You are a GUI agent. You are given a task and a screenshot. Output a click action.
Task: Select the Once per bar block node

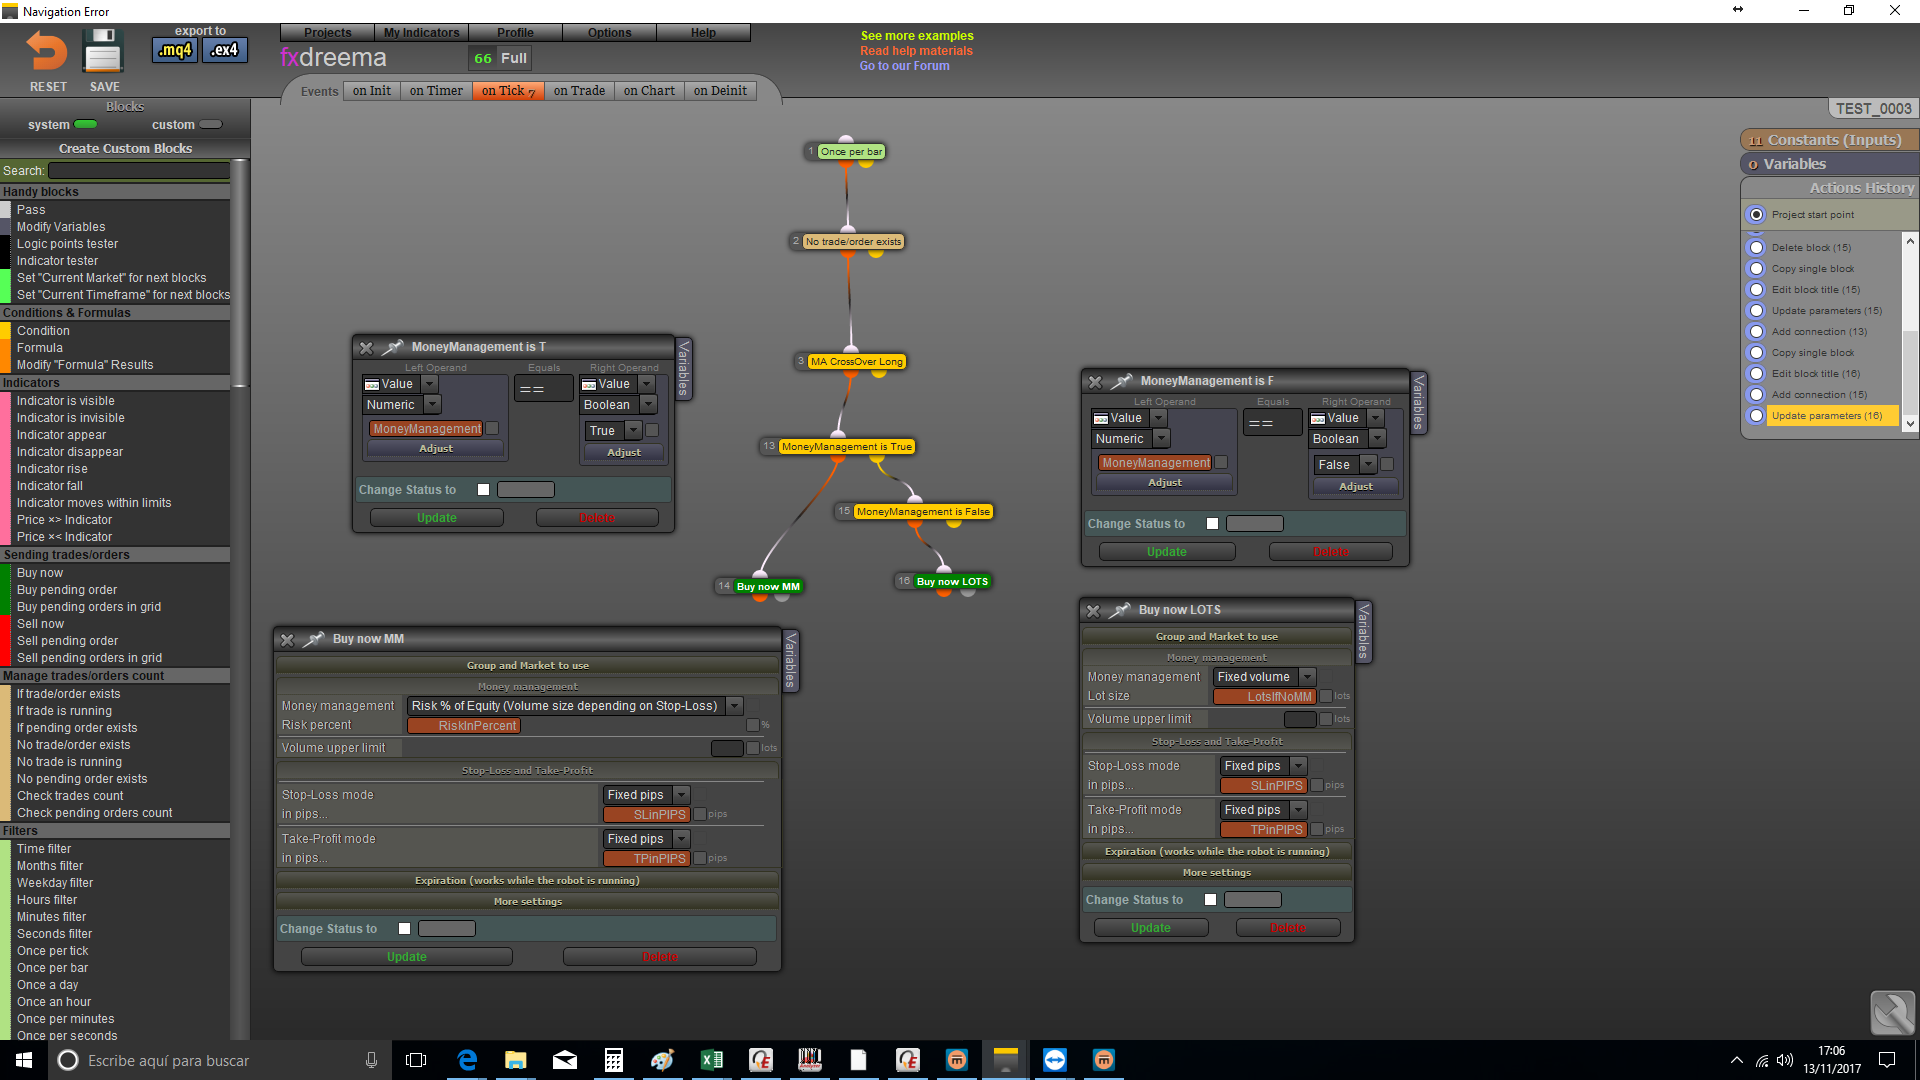tap(851, 152)
